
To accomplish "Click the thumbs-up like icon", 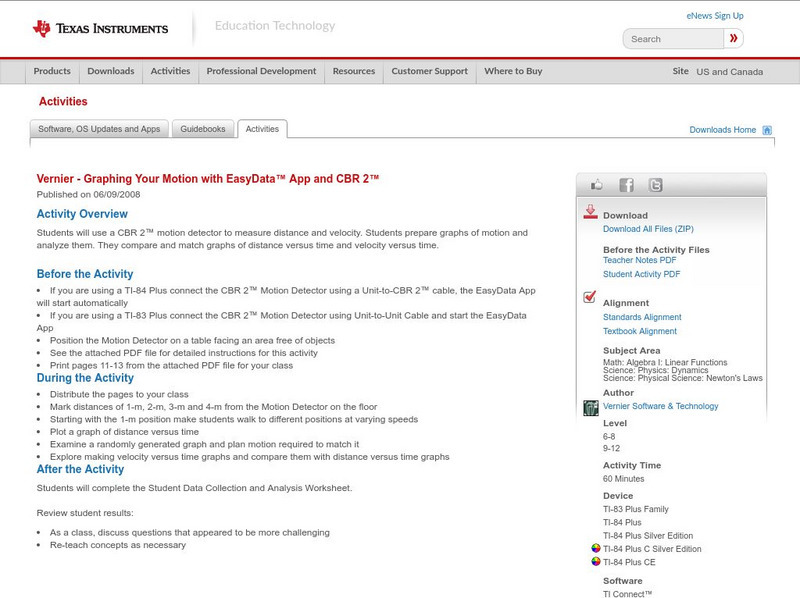I will click(x=596, y=185).
